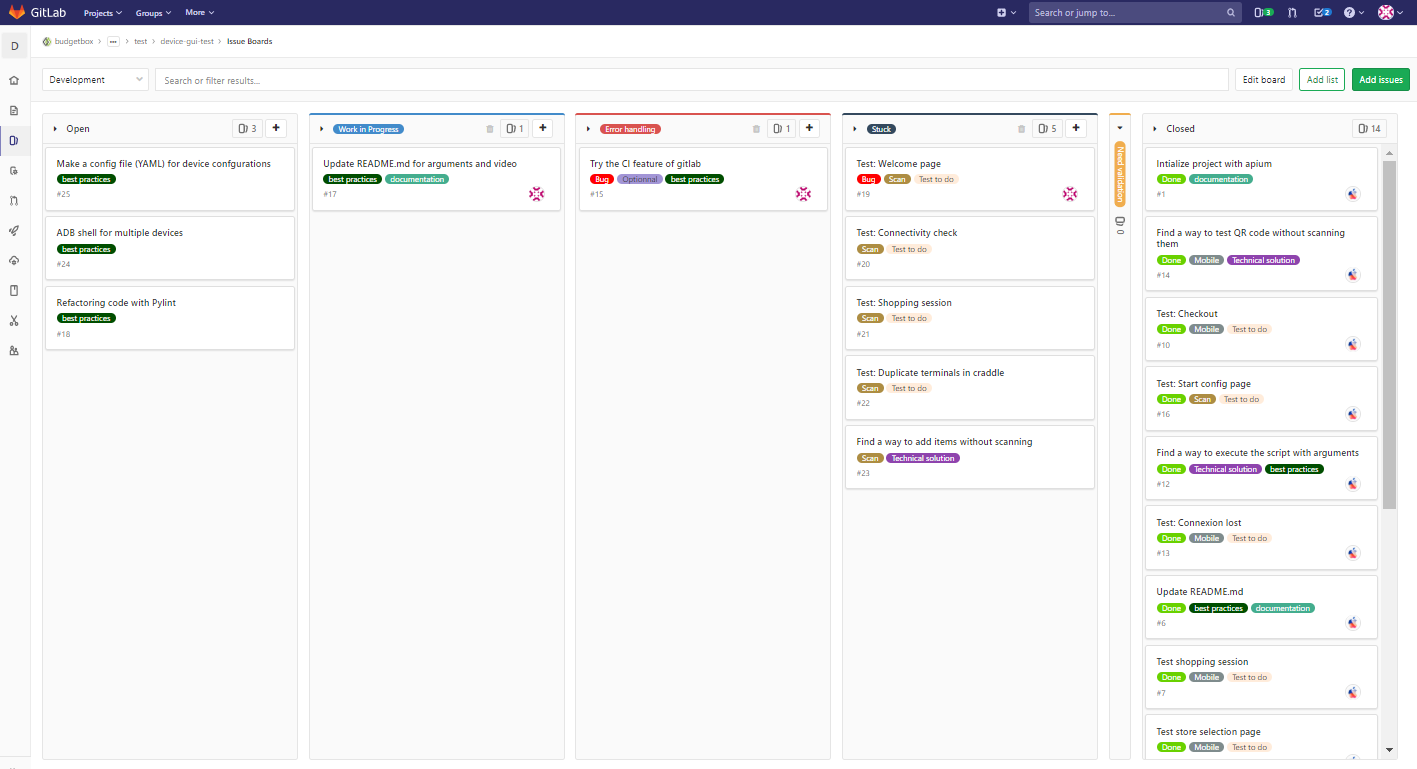Open Merge Requests from left sidebar

coord(14,200)
